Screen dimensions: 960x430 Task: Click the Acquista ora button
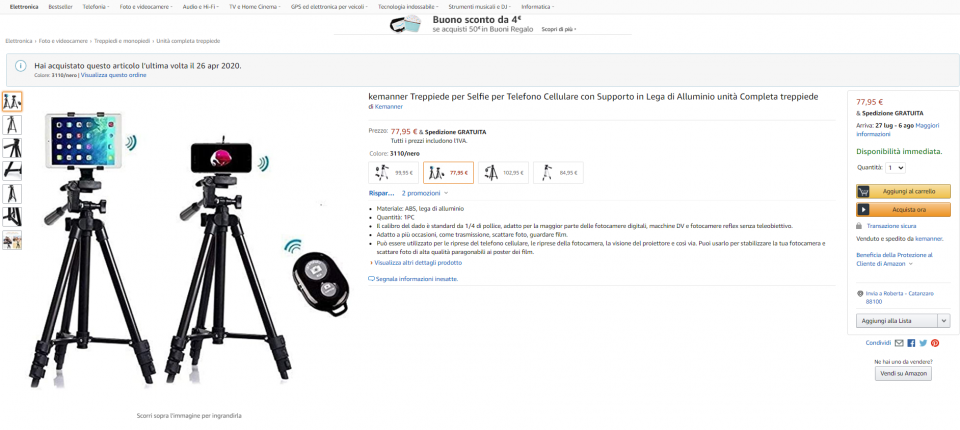[x=903, y=209]
